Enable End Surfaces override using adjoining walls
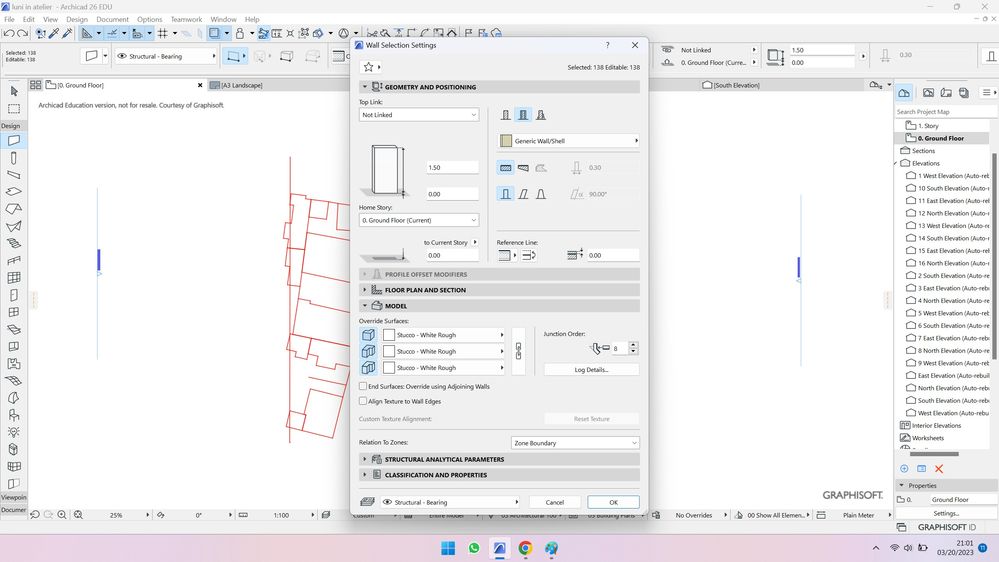999x562 pixels. [x=364, y=386]
